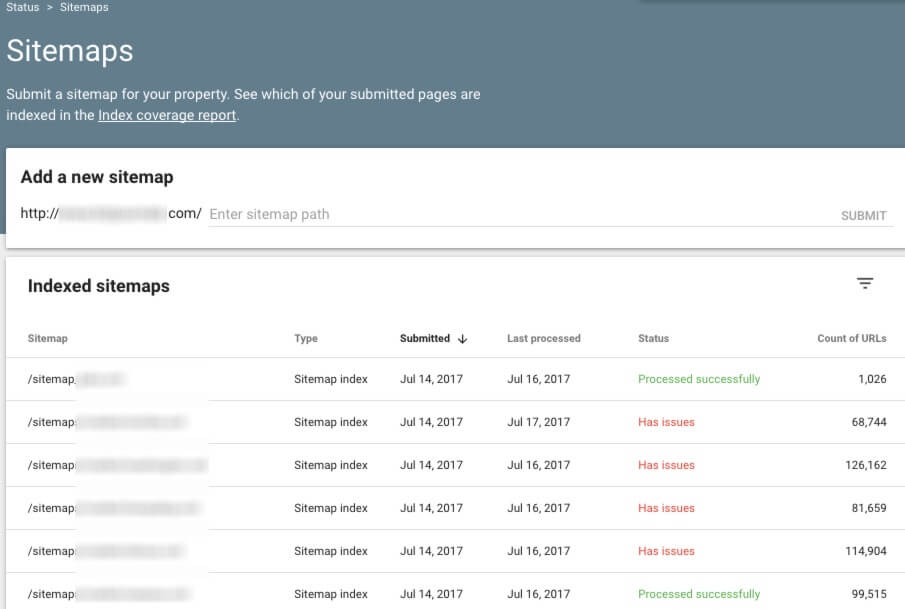Navigate to Status via the breadcrumb
The image size is (905, 609).
pyautogui.click(x=22, y=7)
